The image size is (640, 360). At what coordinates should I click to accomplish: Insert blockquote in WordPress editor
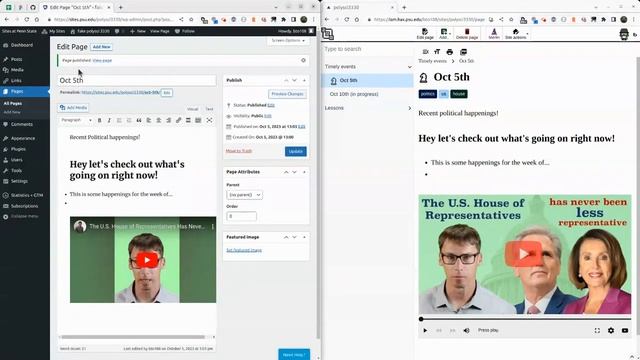(x=139, y=120)
